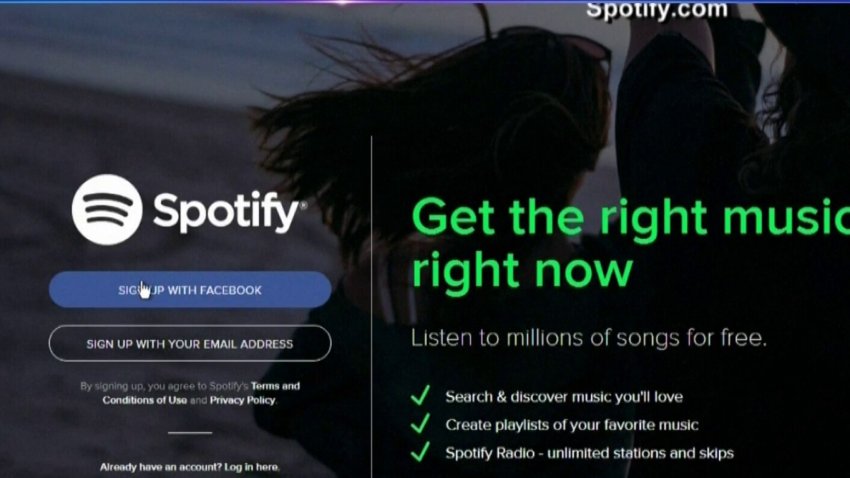Click short divider line above login prompt

pyautogui.click(x=190, y=432)
